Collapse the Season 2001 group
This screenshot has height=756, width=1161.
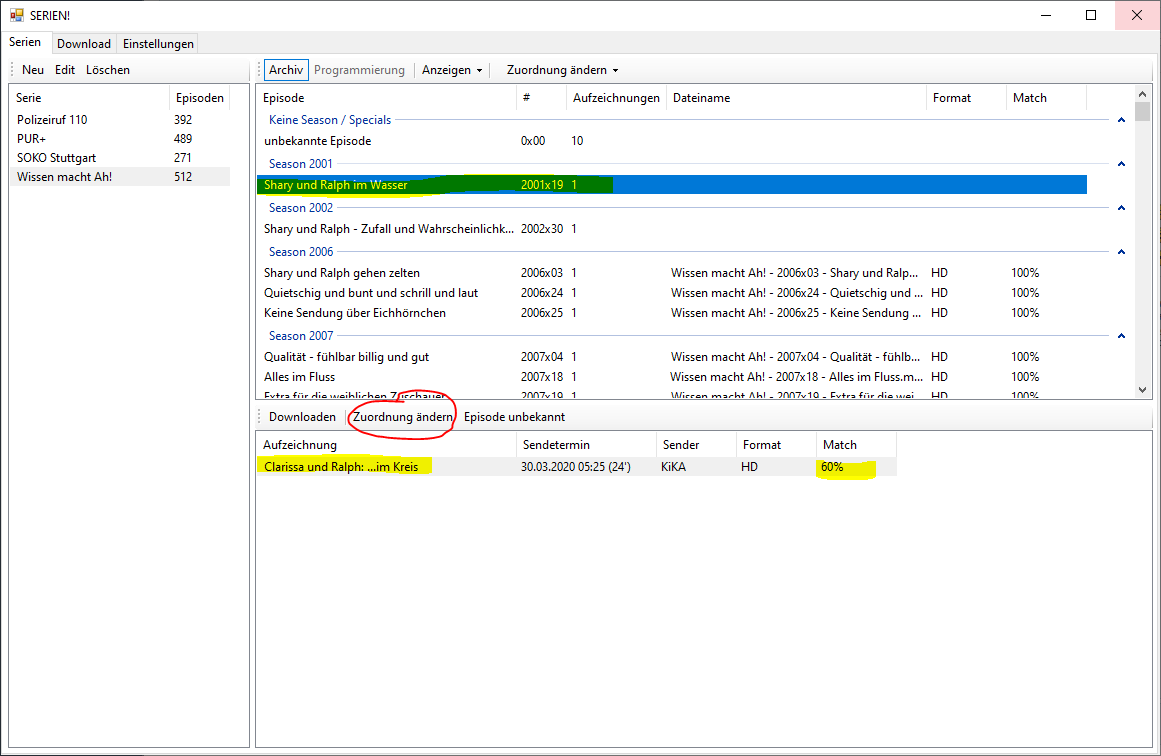[1121, 164]
